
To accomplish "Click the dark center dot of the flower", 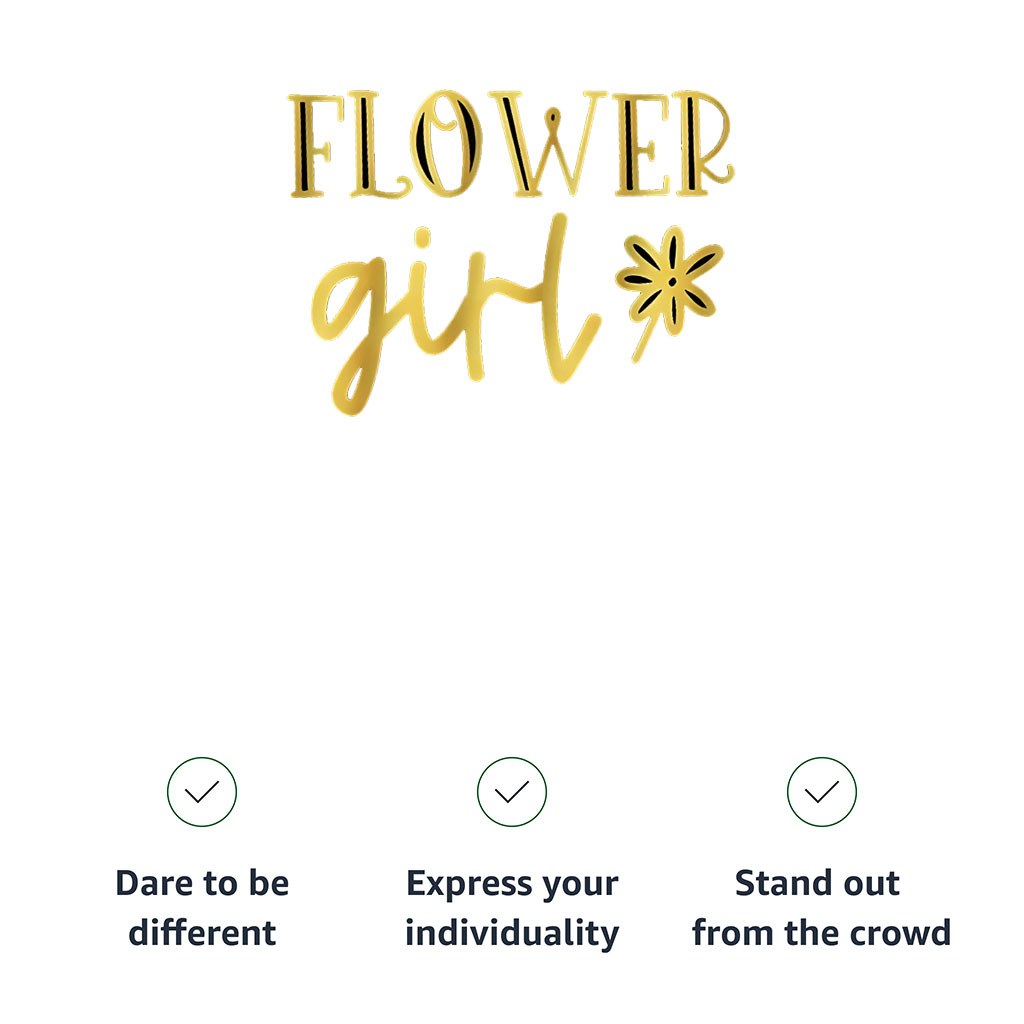I will [x=673, y=281].
